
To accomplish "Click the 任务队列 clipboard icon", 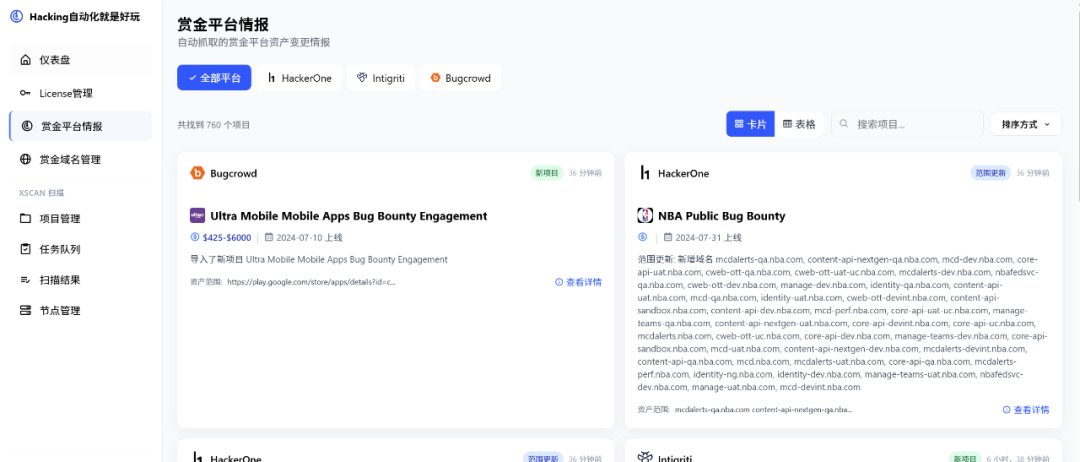I will 25,249.
